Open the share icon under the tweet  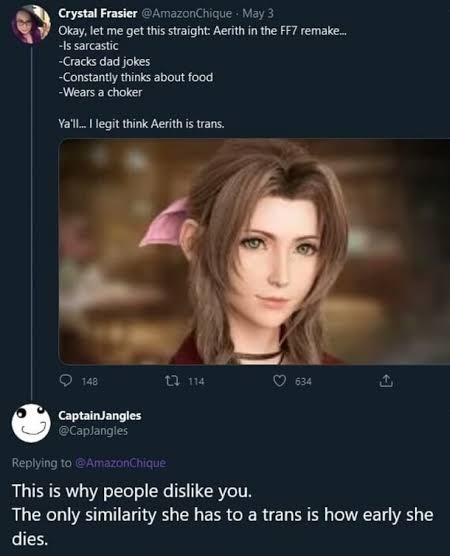click(x=386, y=381)
